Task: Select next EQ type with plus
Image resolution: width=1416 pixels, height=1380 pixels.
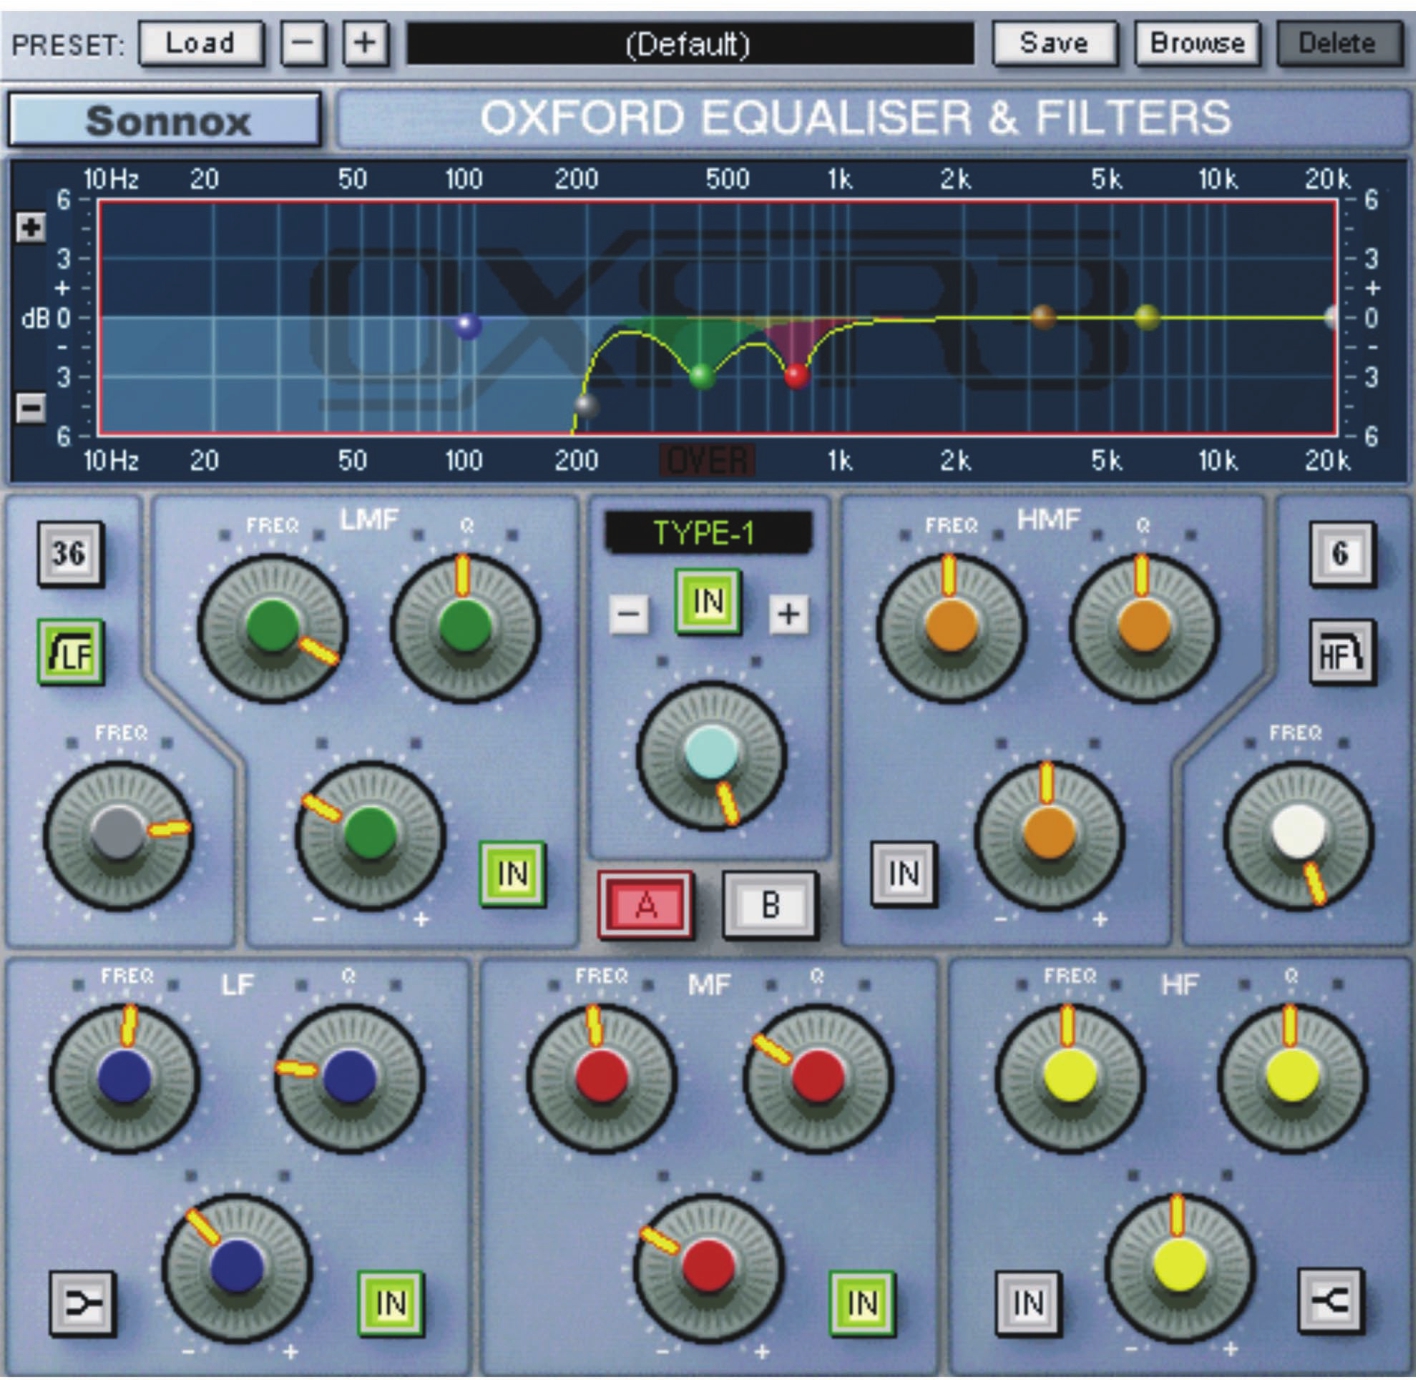Action: tap(789, 613)
